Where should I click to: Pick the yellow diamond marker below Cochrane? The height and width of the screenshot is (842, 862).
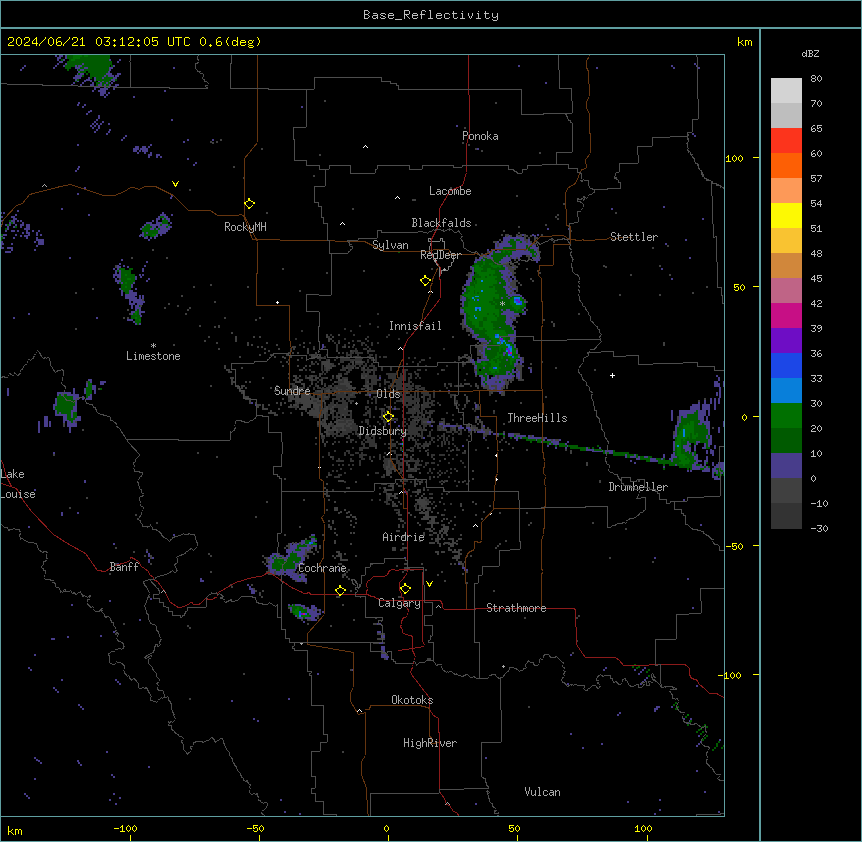340,591
